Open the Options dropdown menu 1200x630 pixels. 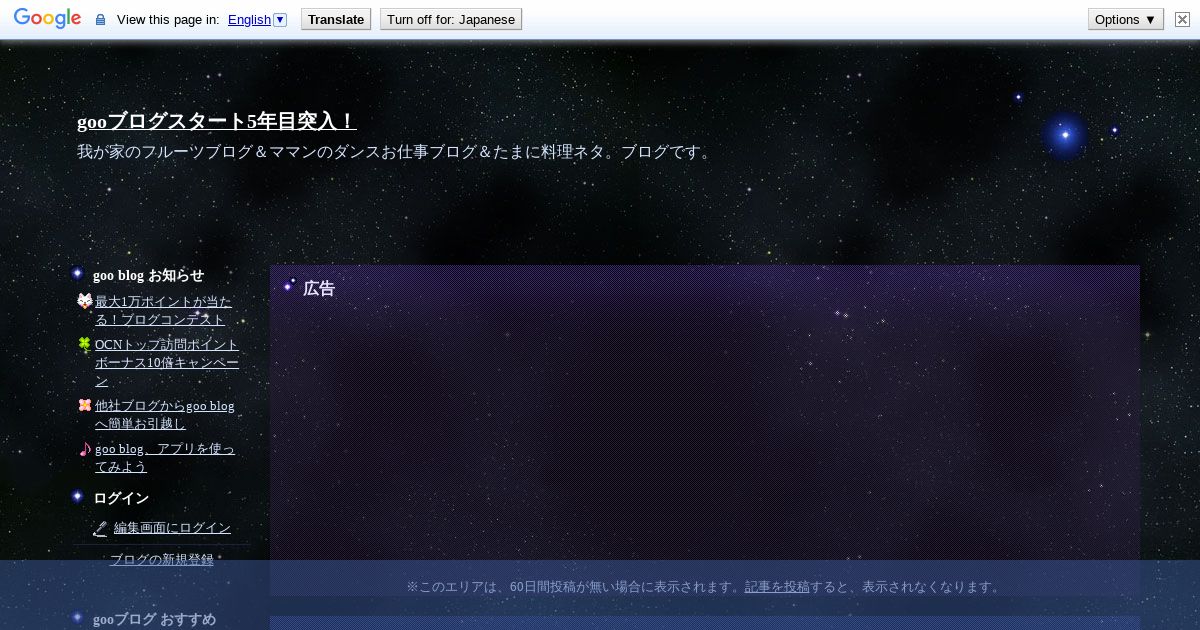1126,19
